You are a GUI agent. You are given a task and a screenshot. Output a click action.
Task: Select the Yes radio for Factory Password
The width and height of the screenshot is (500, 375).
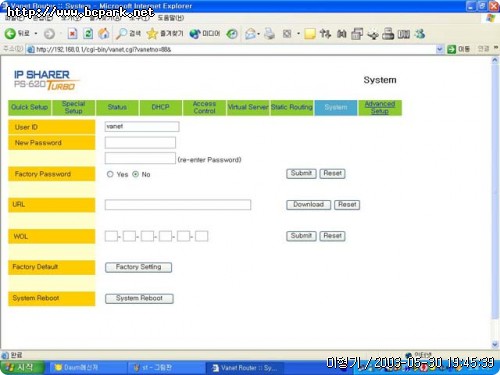pyautogui.click(x=110, y=174)
